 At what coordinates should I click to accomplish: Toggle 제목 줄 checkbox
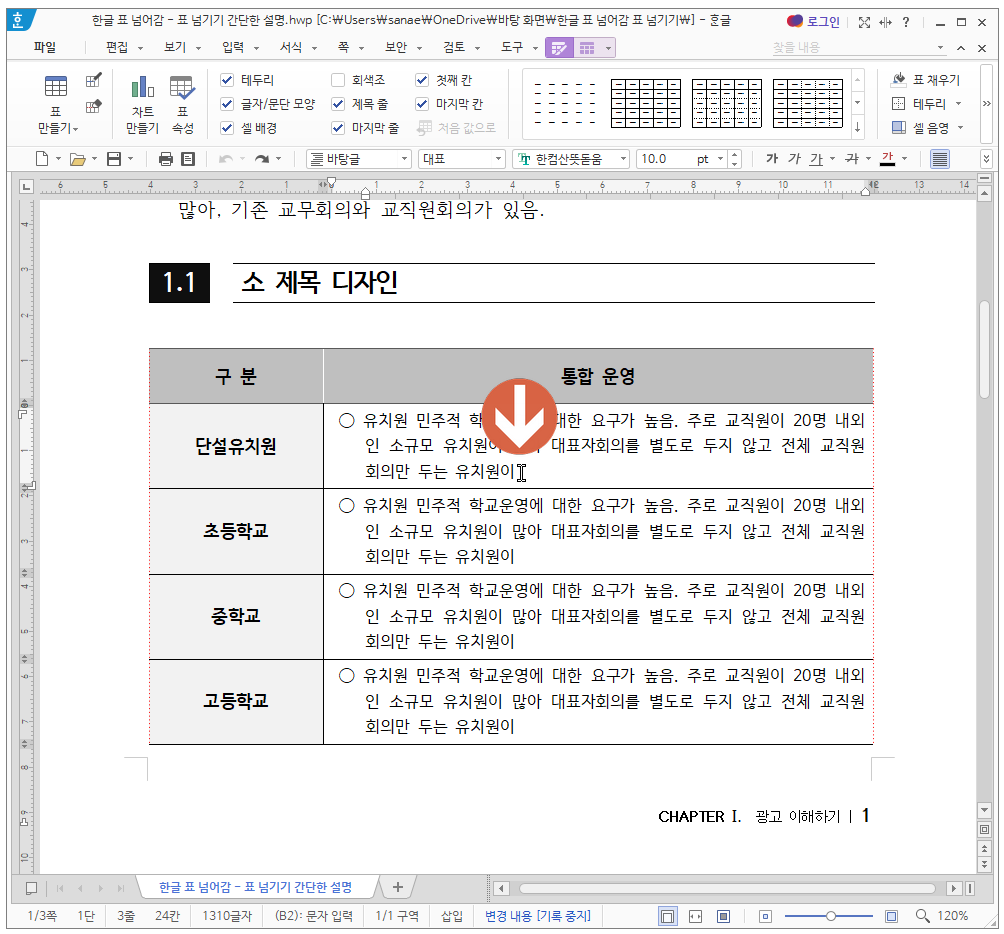tap(338, 104)
